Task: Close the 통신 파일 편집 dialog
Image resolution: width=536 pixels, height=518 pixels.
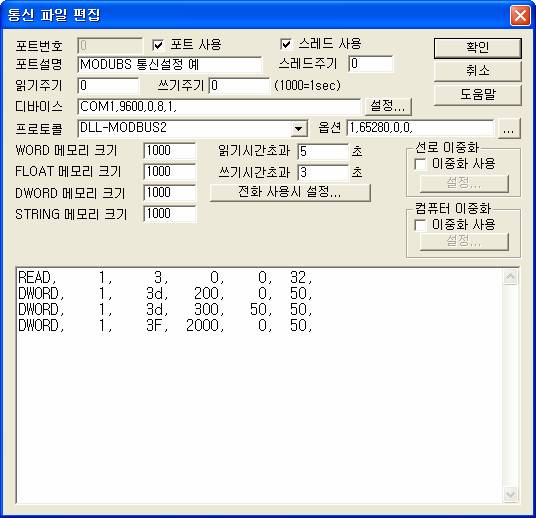Action: pos(520,15)
